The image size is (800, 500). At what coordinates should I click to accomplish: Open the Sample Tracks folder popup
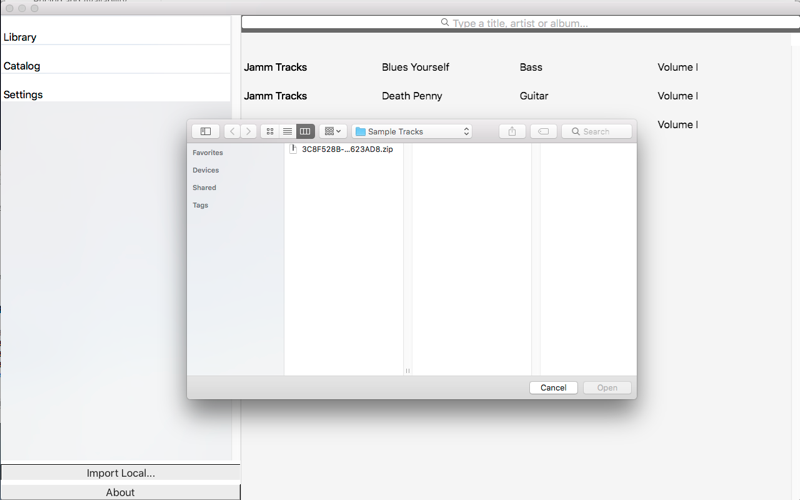tap(412, 132)
